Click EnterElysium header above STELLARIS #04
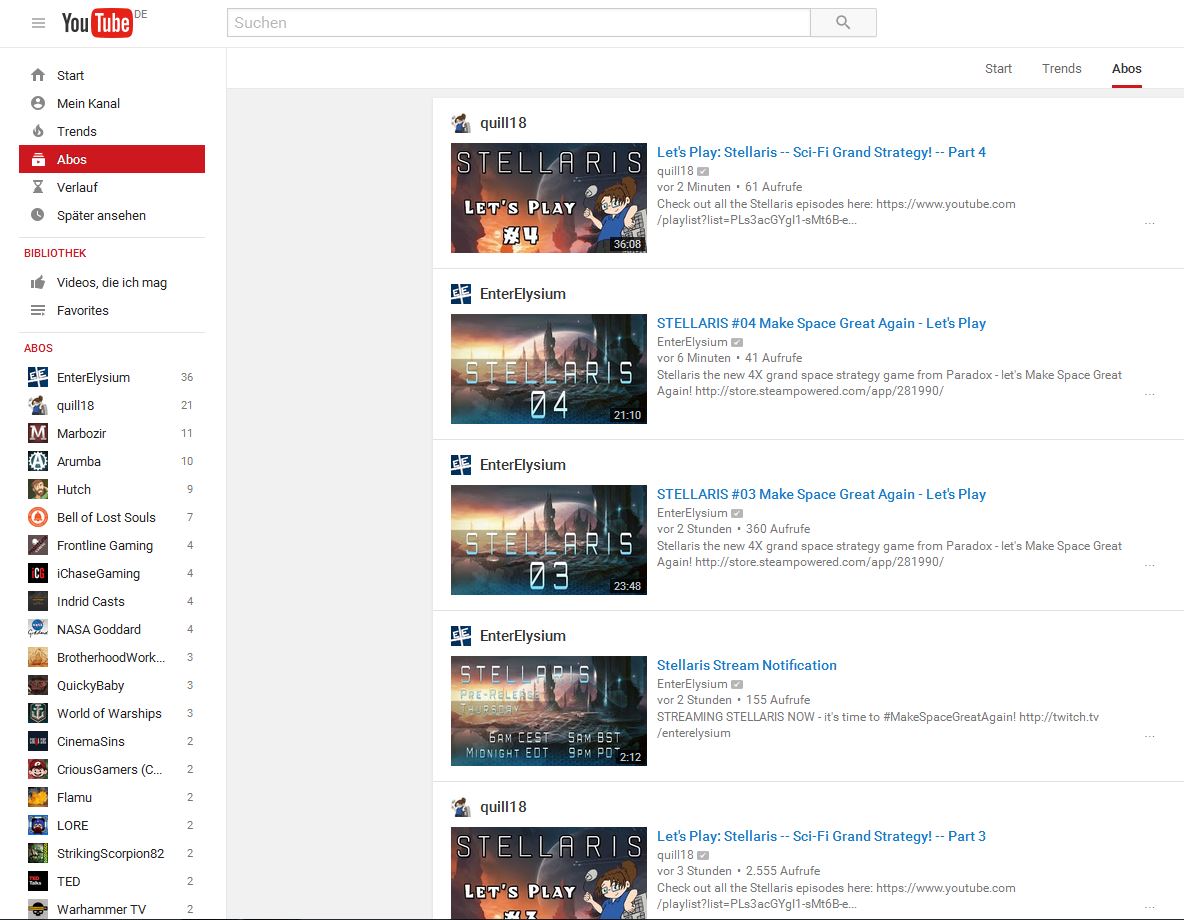 (x=523, y=294)
